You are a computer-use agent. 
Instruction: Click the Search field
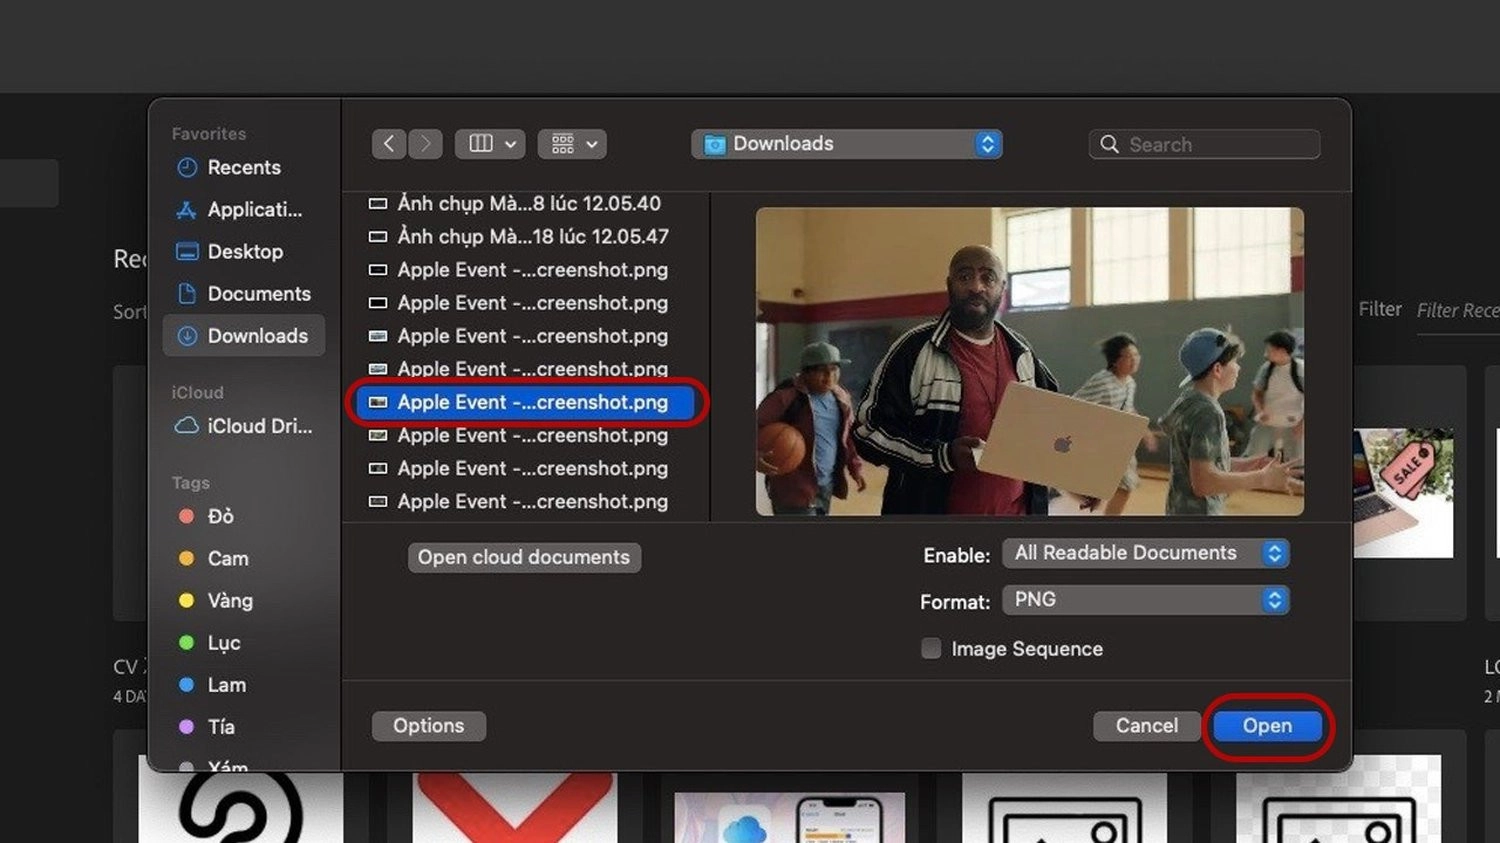(1204, 144)
